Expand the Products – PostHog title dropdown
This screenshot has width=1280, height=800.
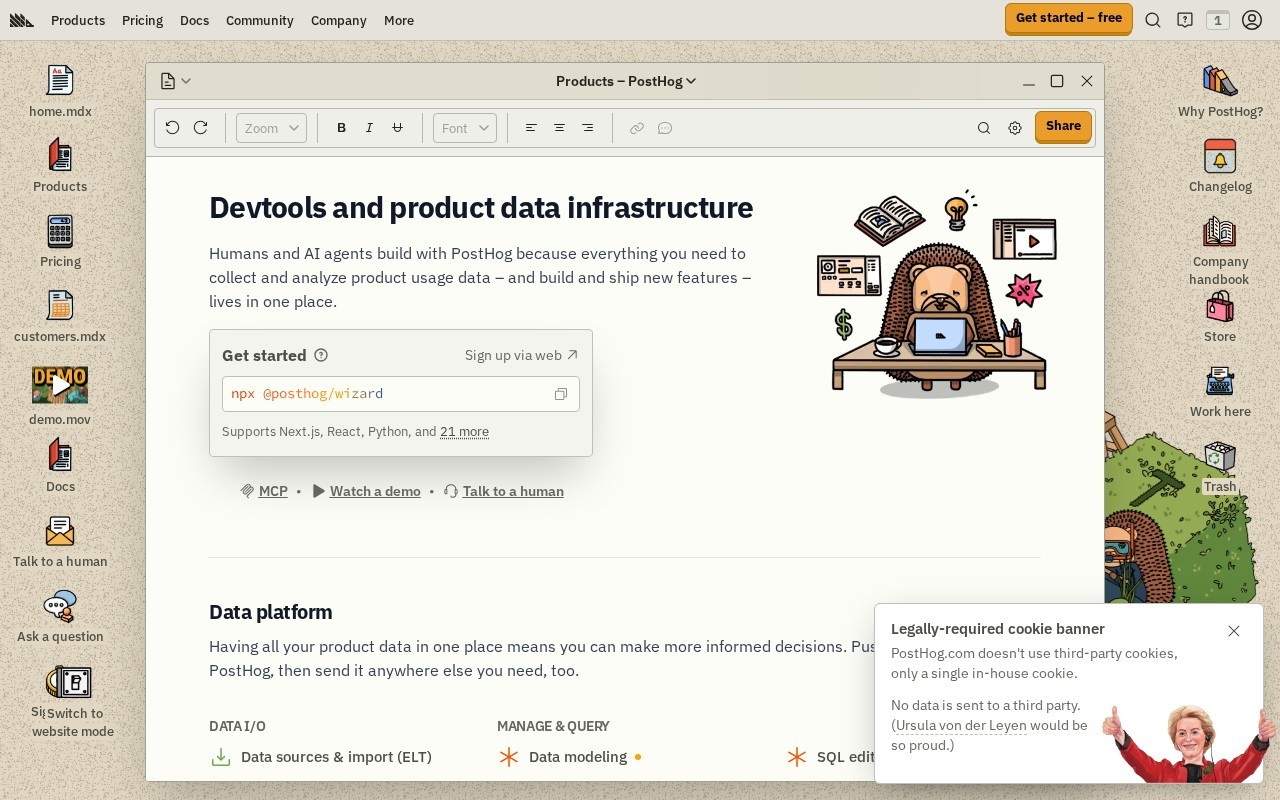coord(626,81)
